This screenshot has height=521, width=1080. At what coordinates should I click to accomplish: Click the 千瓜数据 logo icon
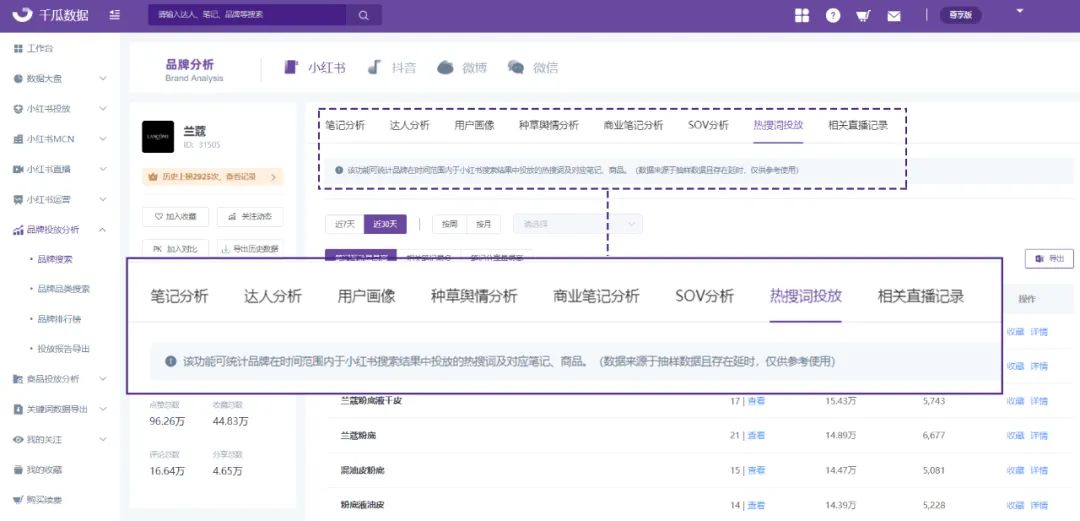pyautogui.click(x=22, y=14)
